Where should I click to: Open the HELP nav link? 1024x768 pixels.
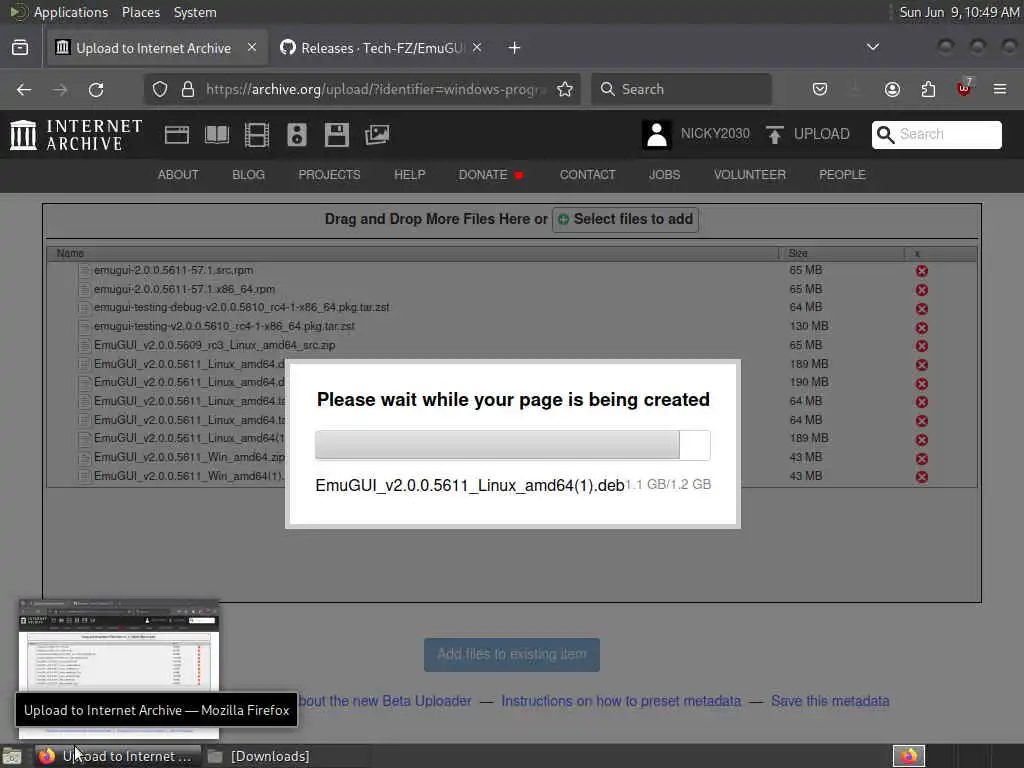pyautogui.click(x=409, y=174)
